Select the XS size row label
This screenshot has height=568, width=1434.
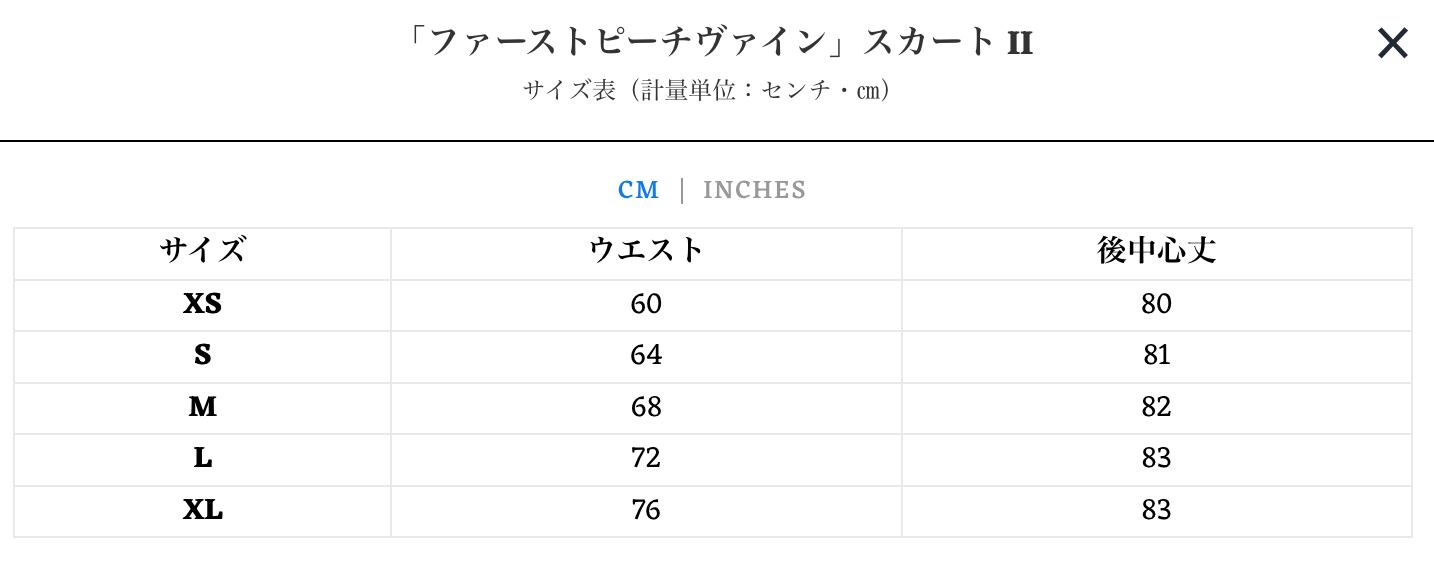click(202, 304)
